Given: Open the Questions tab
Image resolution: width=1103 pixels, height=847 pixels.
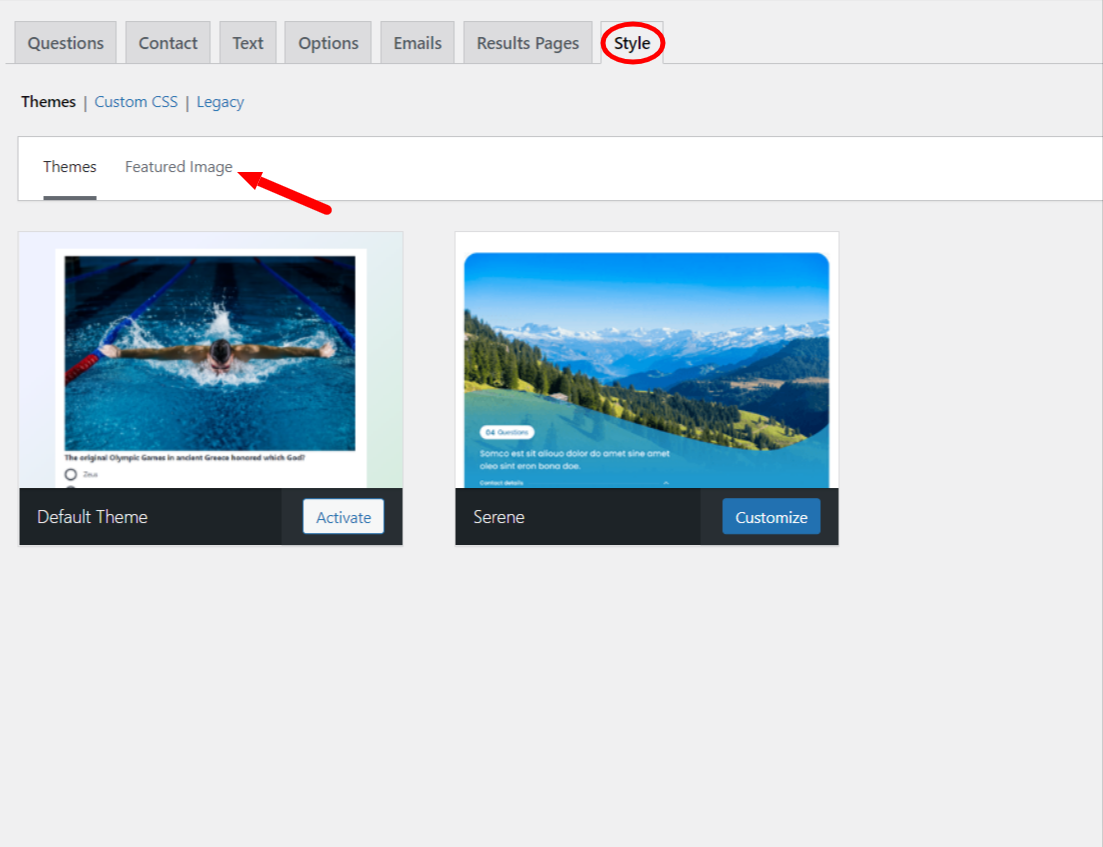Looking at the screenshot, I should [x=65, y=43].
